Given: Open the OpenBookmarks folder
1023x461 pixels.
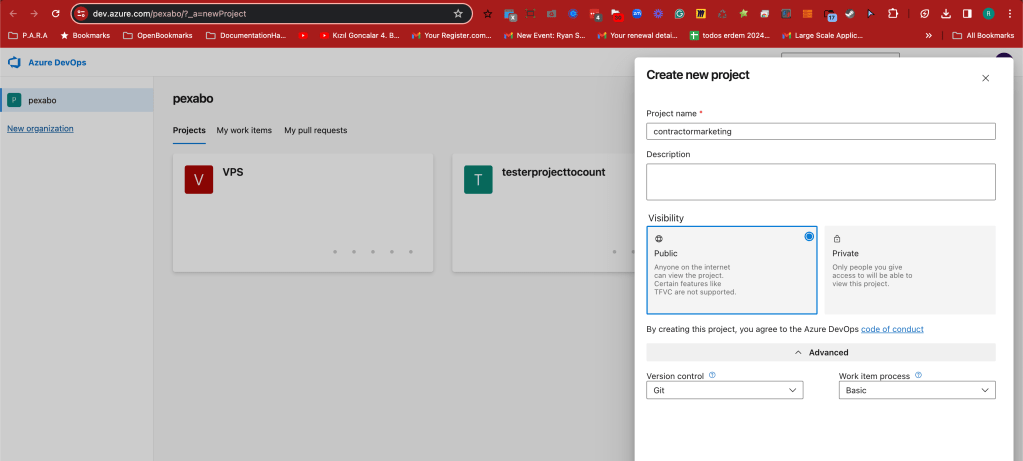Looking at the screenshot, I should (x=157, y=35).
